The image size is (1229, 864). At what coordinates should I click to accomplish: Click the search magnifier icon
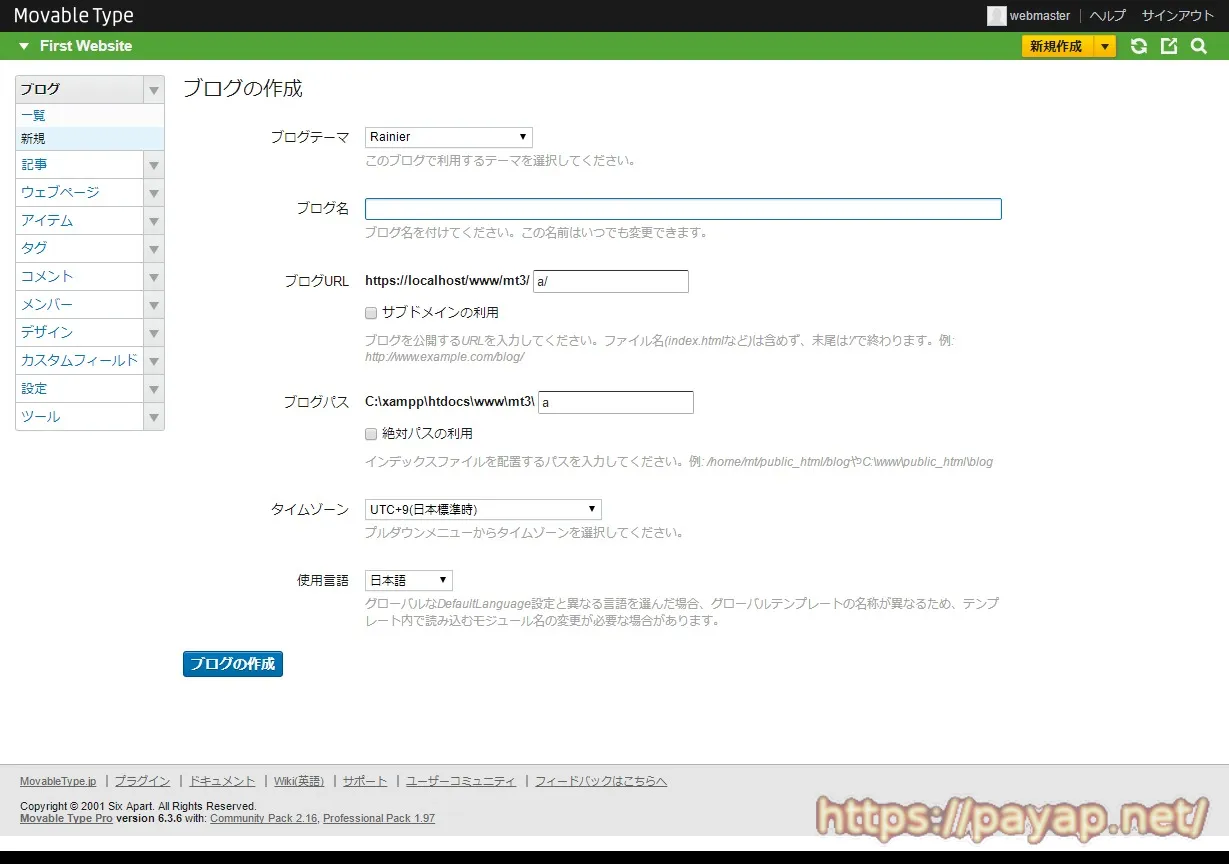point(1199,46)
